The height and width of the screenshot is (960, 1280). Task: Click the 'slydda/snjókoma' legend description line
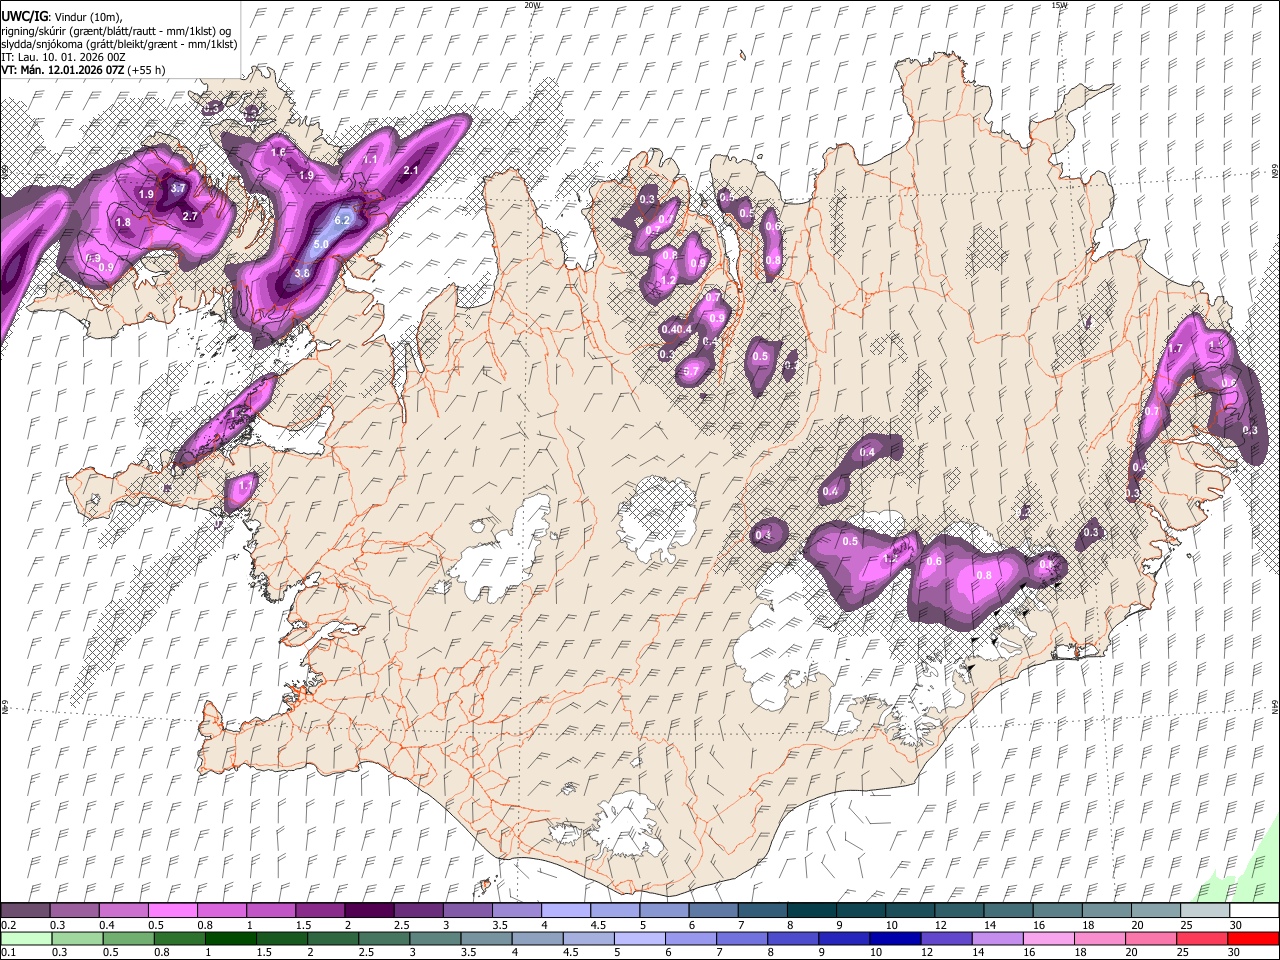coord(119,44)
